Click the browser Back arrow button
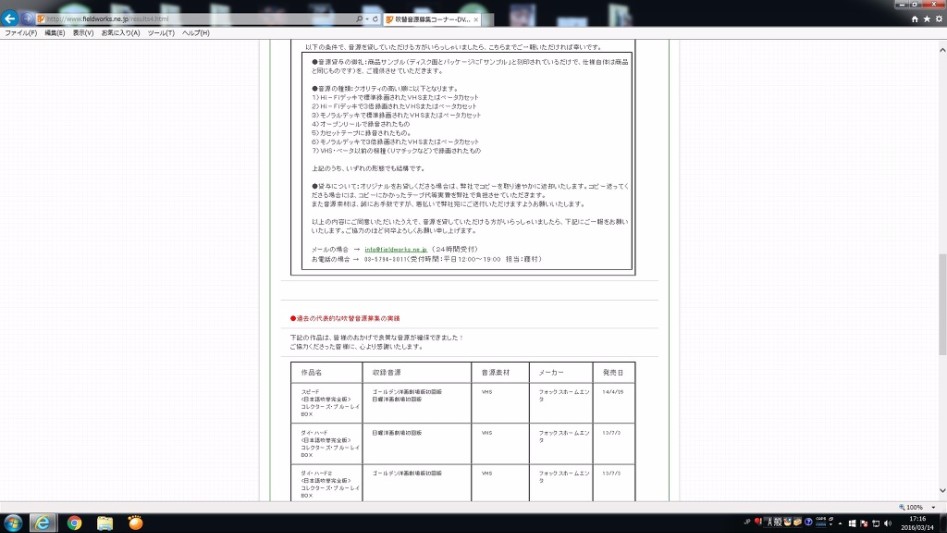Screen dimensions: 947x533 (x=10, y=19)
